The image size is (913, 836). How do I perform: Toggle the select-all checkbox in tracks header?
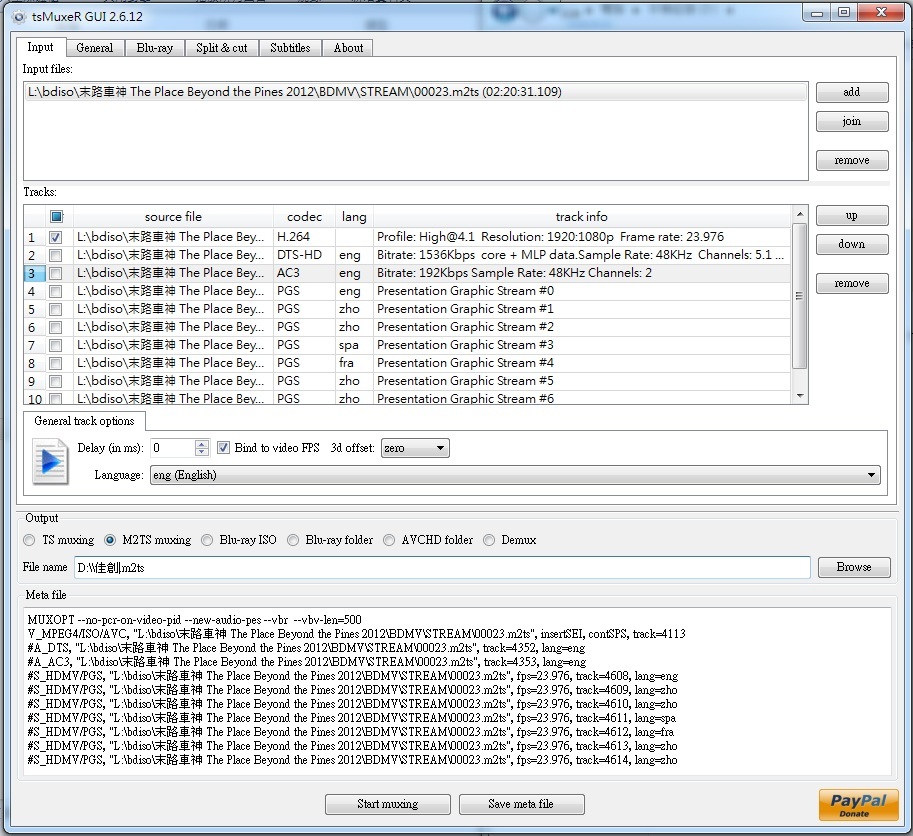click(56, 217)
